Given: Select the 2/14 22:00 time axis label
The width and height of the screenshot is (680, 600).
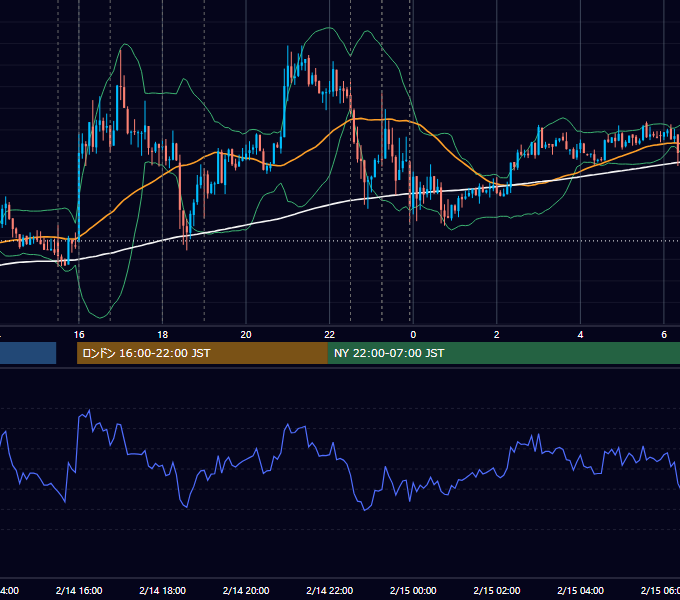Looking at the screenshot, I should click(330, 590).
